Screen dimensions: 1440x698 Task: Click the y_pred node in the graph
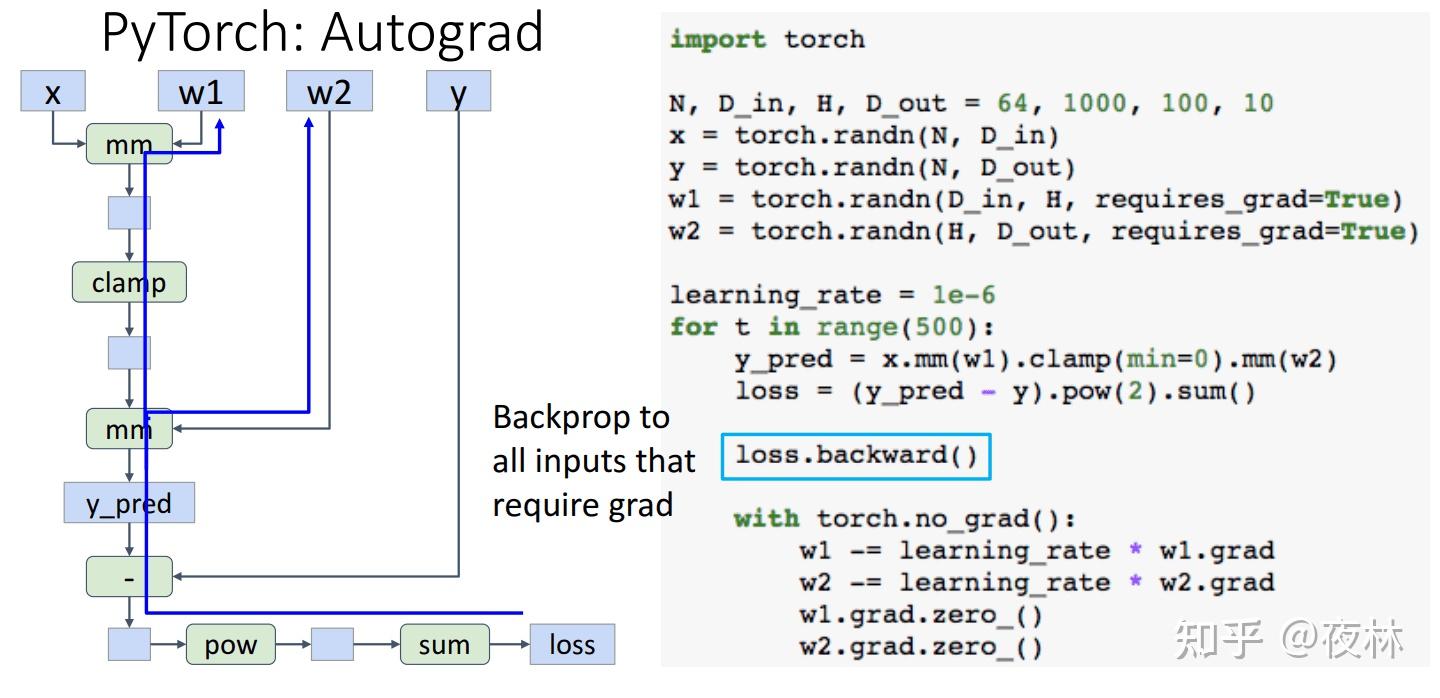129,503
